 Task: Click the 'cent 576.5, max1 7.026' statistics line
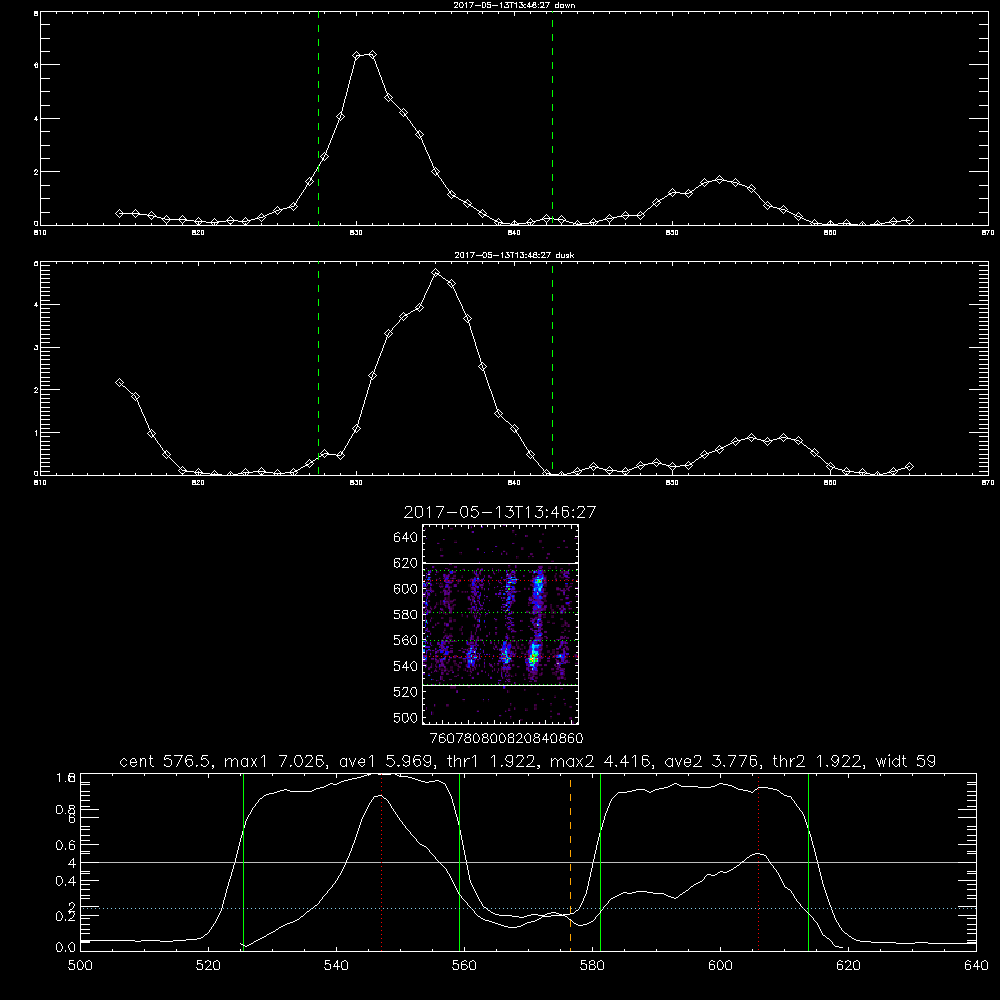527,761
